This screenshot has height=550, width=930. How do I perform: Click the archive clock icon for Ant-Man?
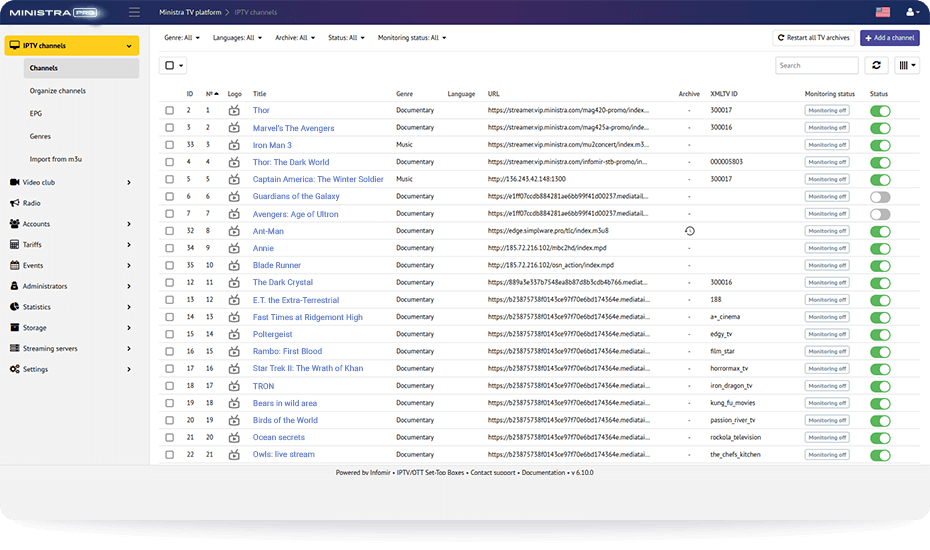[689, 231]
